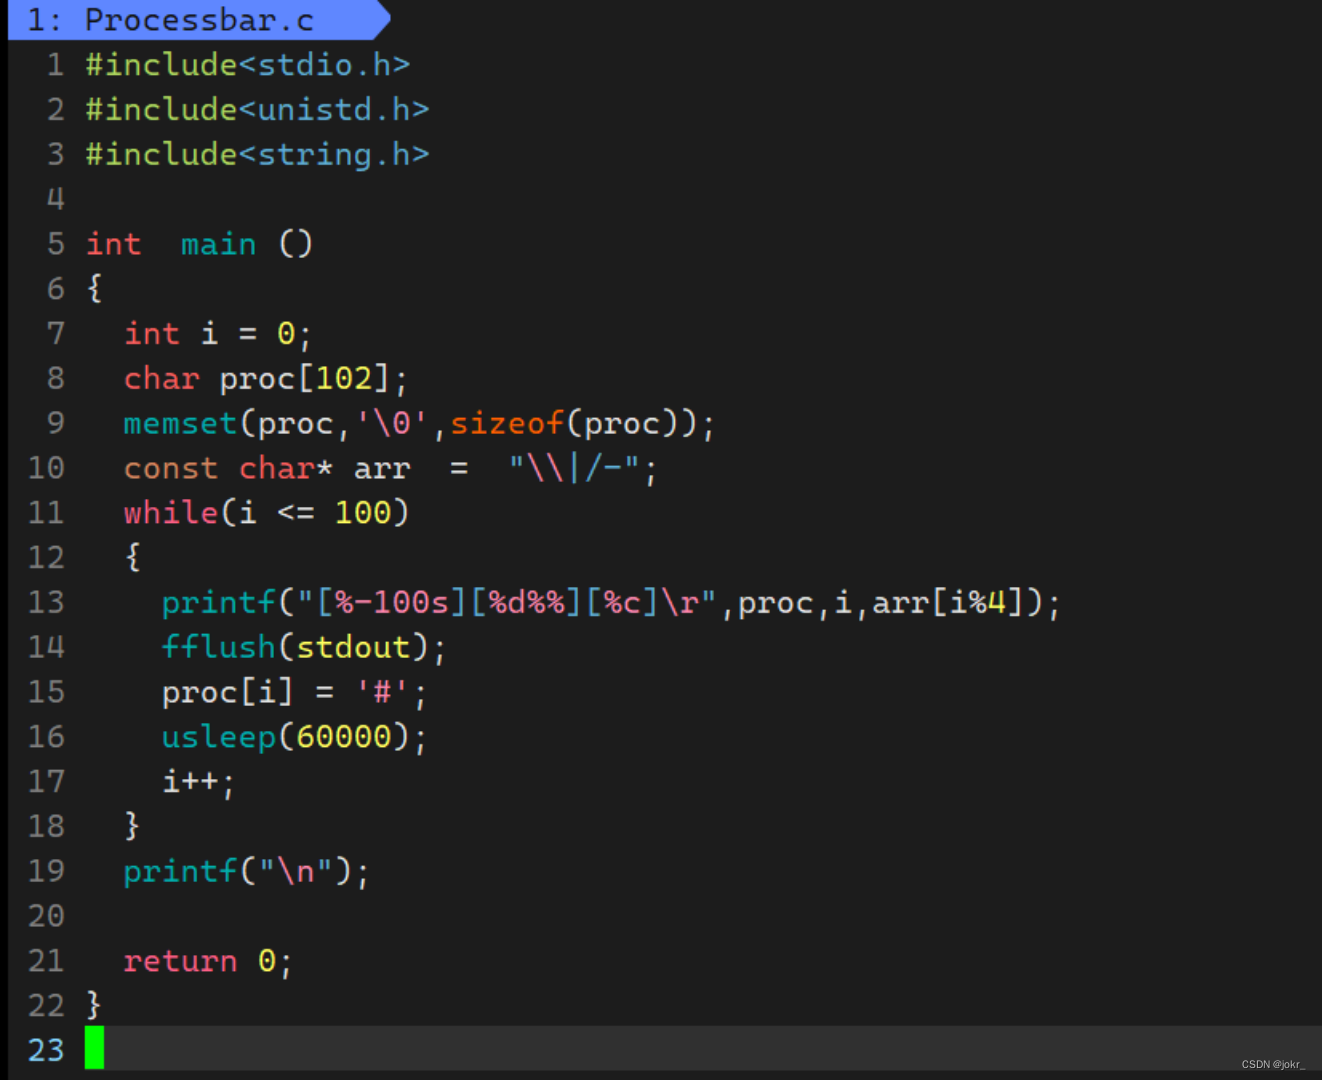
Task: Click the opening brace on line 6
Action: 94,288
